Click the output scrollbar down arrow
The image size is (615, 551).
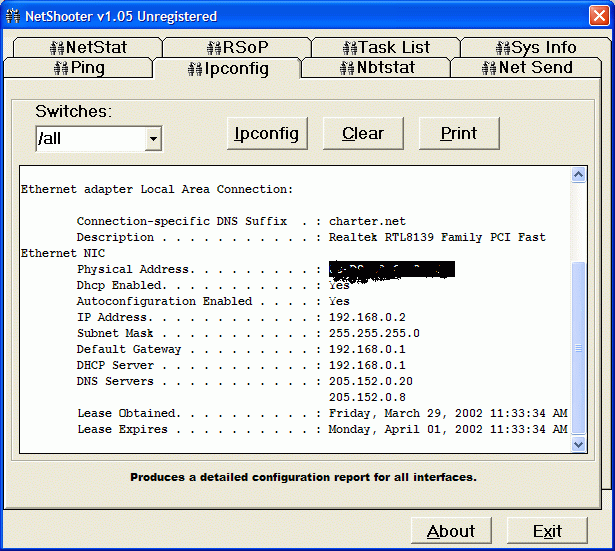579,444
